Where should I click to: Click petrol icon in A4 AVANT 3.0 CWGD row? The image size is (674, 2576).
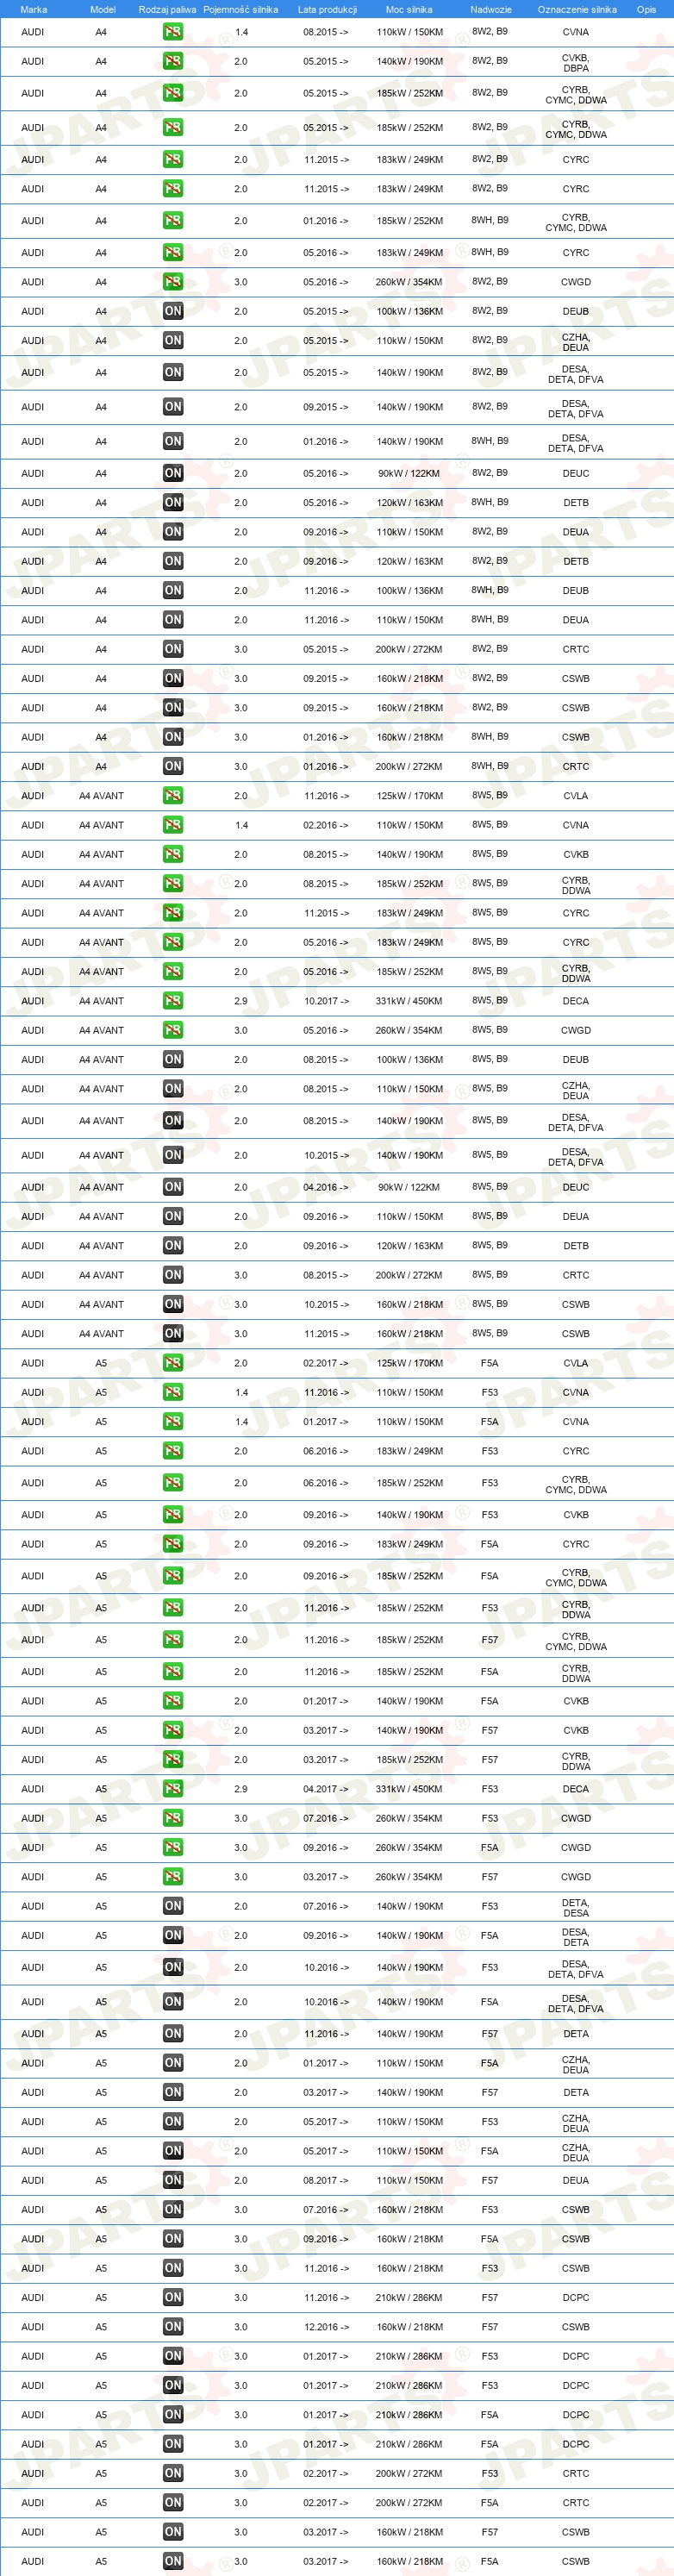point(173,1030)
